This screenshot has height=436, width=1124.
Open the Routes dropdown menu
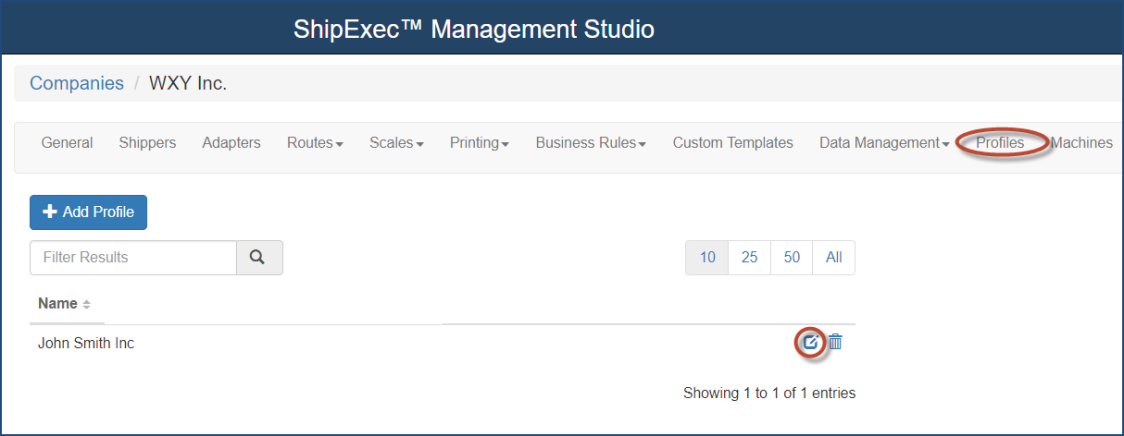(x=315, y=143)
